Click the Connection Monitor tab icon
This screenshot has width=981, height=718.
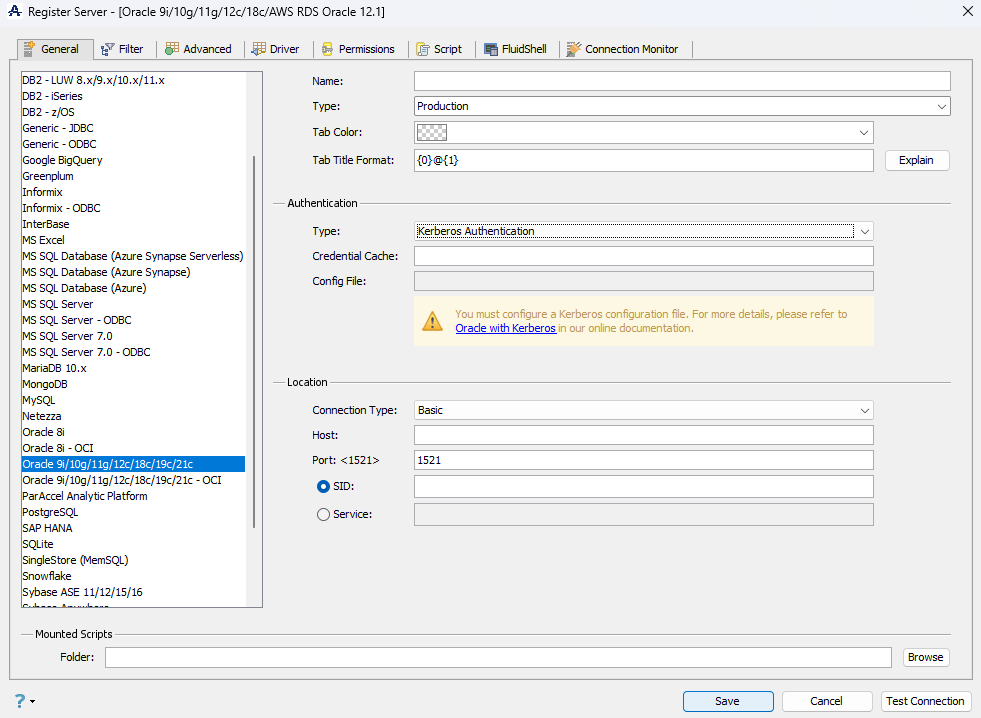click(574, 49)
